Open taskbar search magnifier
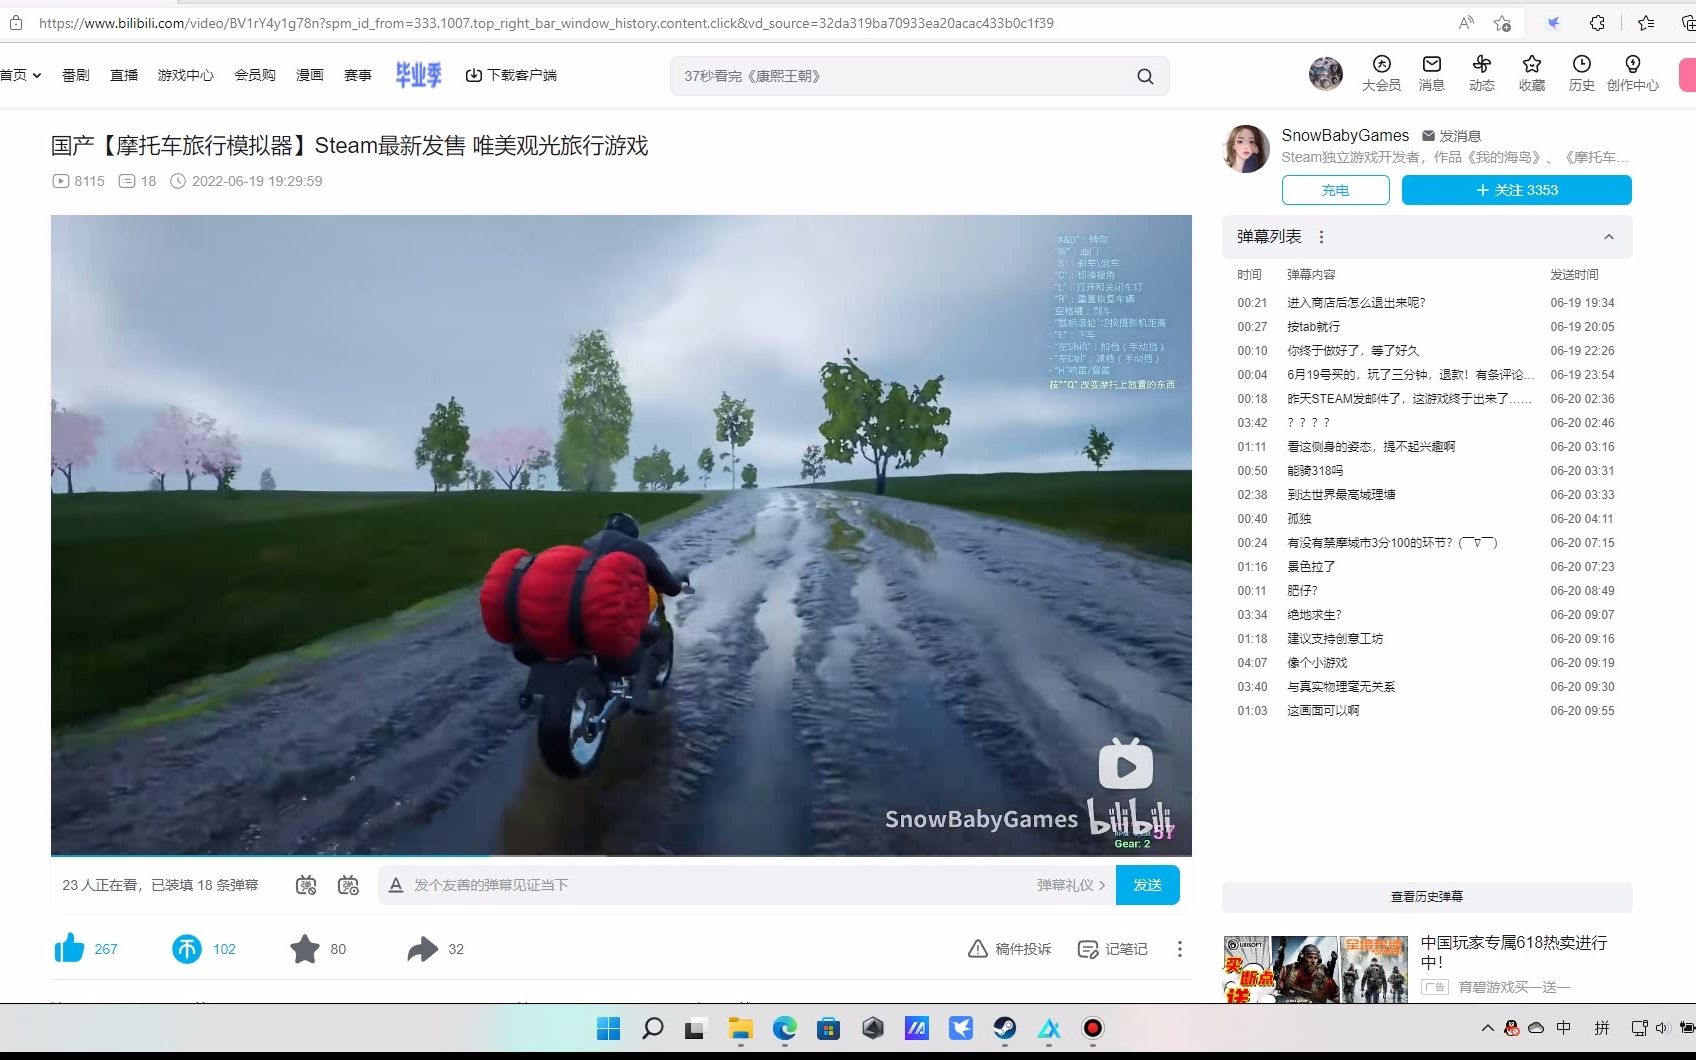The height and width of the screenshot is (1060, 1696). click(652, 1028)
